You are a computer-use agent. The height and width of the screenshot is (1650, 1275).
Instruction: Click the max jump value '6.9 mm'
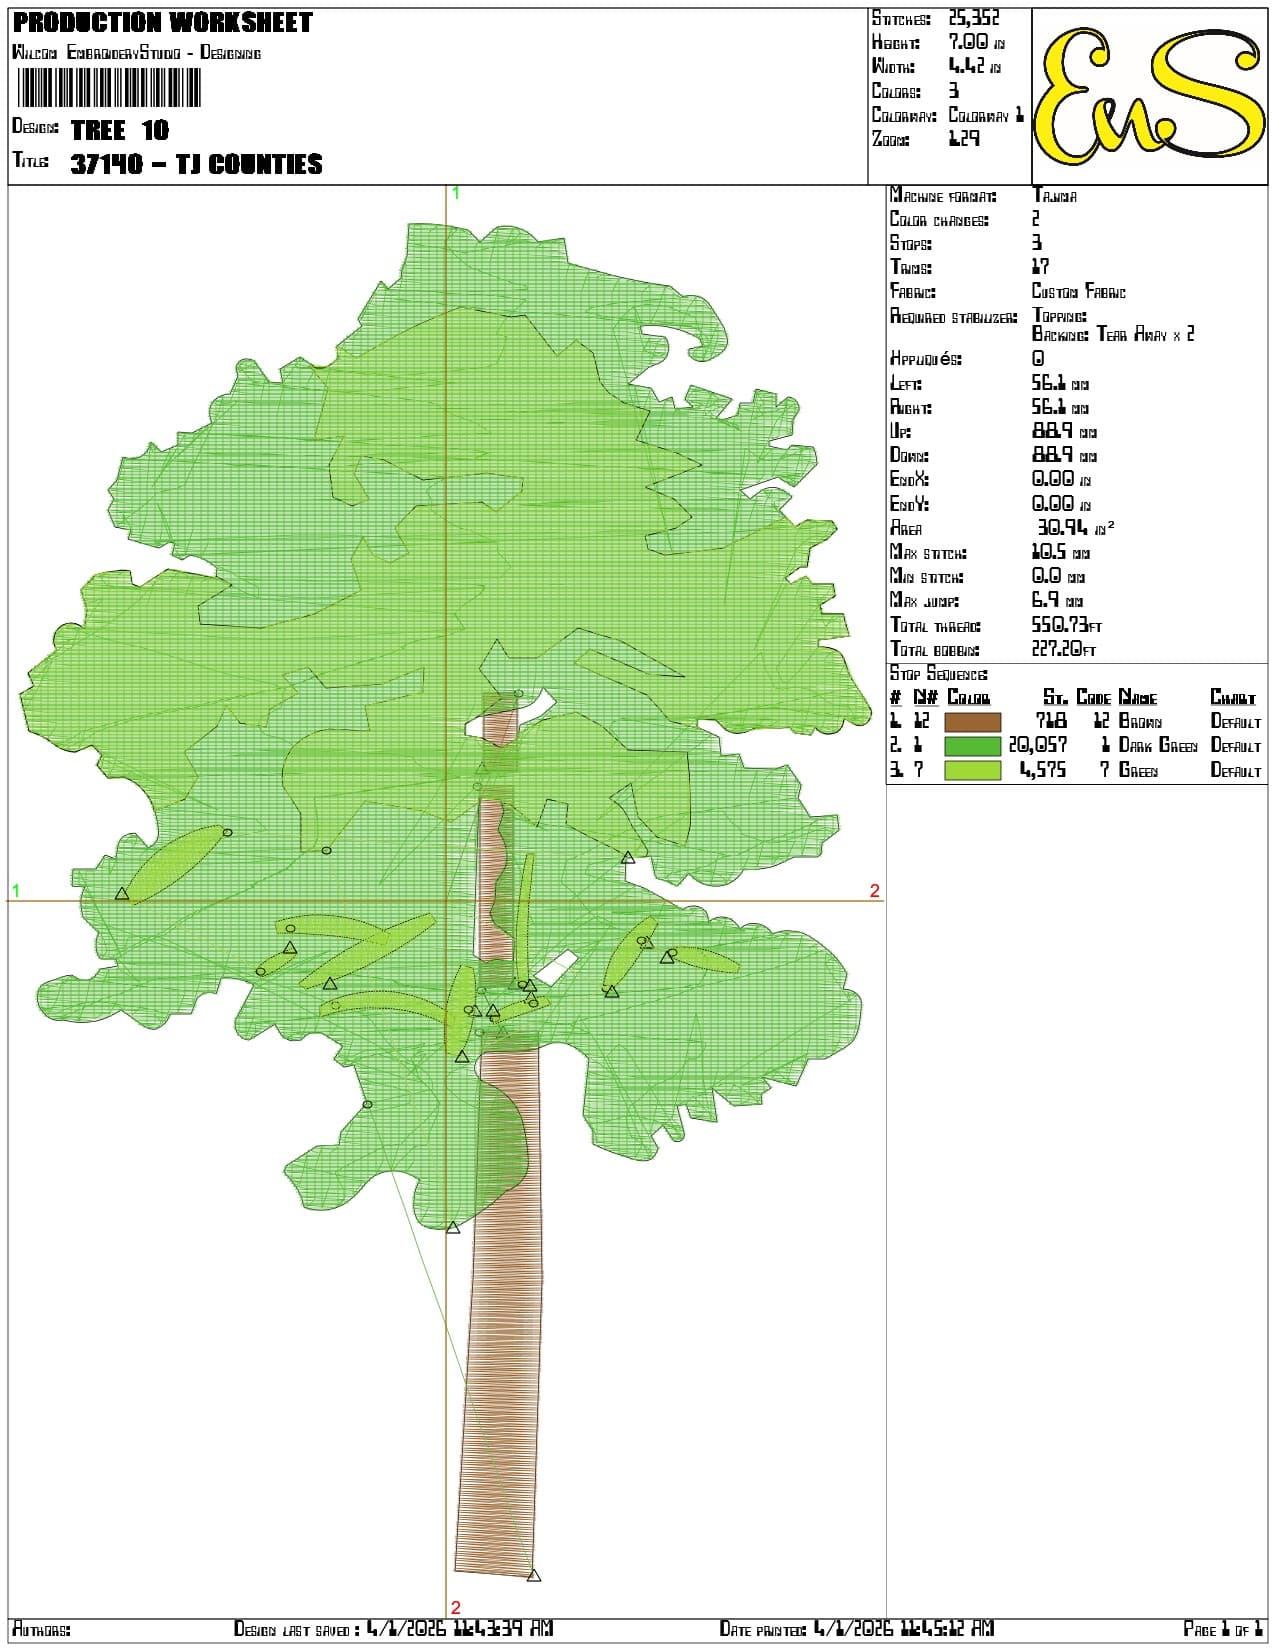pos(1058,600)
